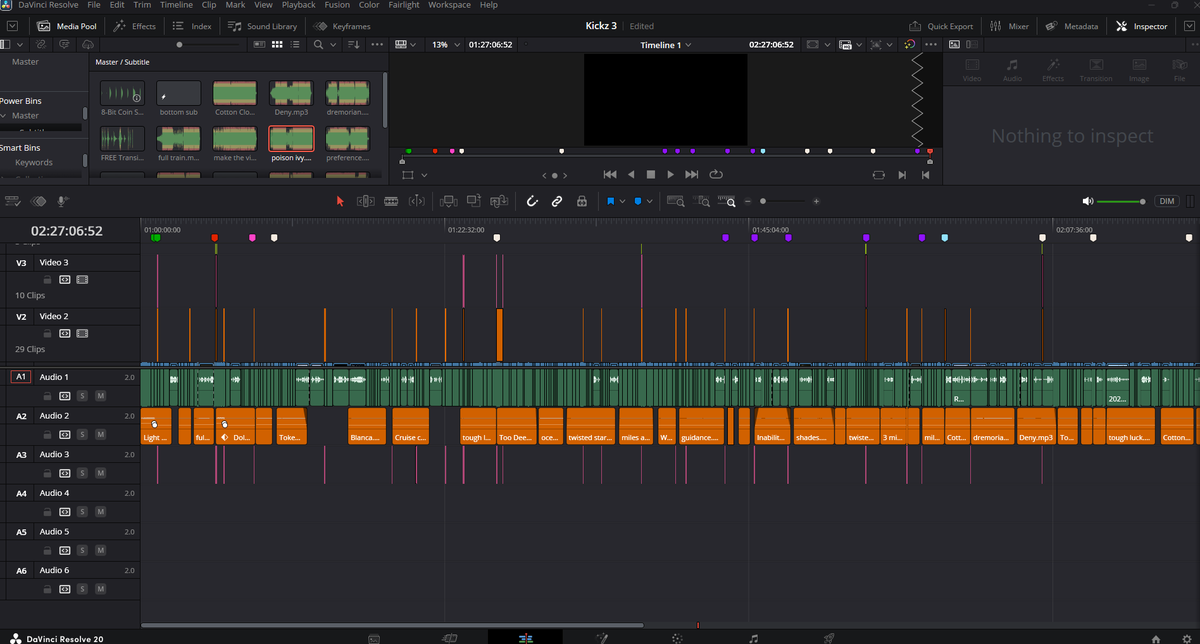The height and width of the screenshot is (644, 1200).
Task: Collapse the Power Bins Master tree item
Action: [x=4, y=115]
